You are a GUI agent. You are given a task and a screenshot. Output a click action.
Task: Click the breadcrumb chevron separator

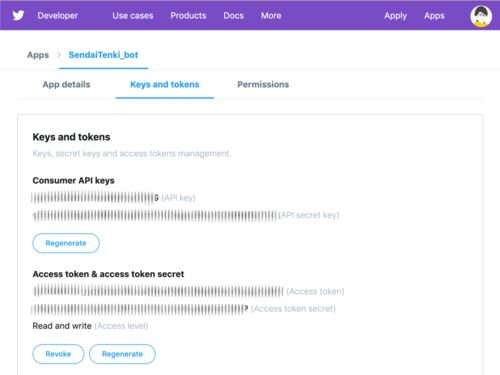point(59,55)
